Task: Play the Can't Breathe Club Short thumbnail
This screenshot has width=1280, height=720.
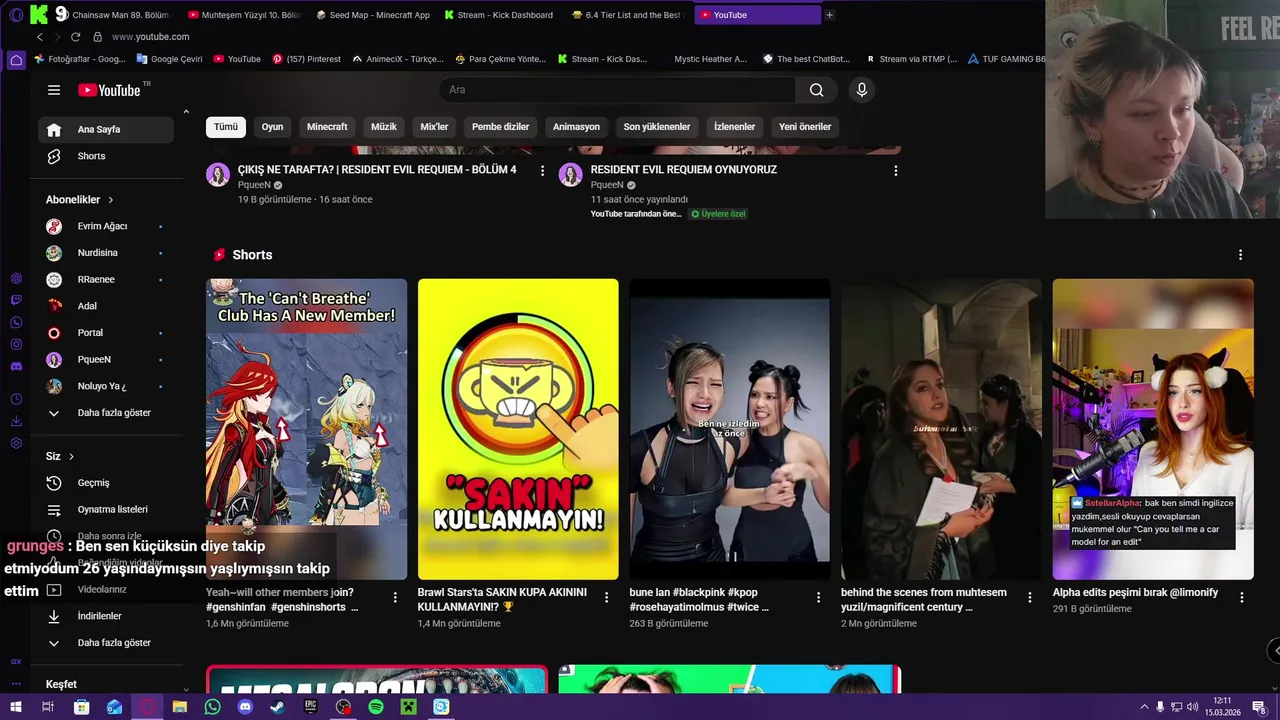Action: (306, 429)
